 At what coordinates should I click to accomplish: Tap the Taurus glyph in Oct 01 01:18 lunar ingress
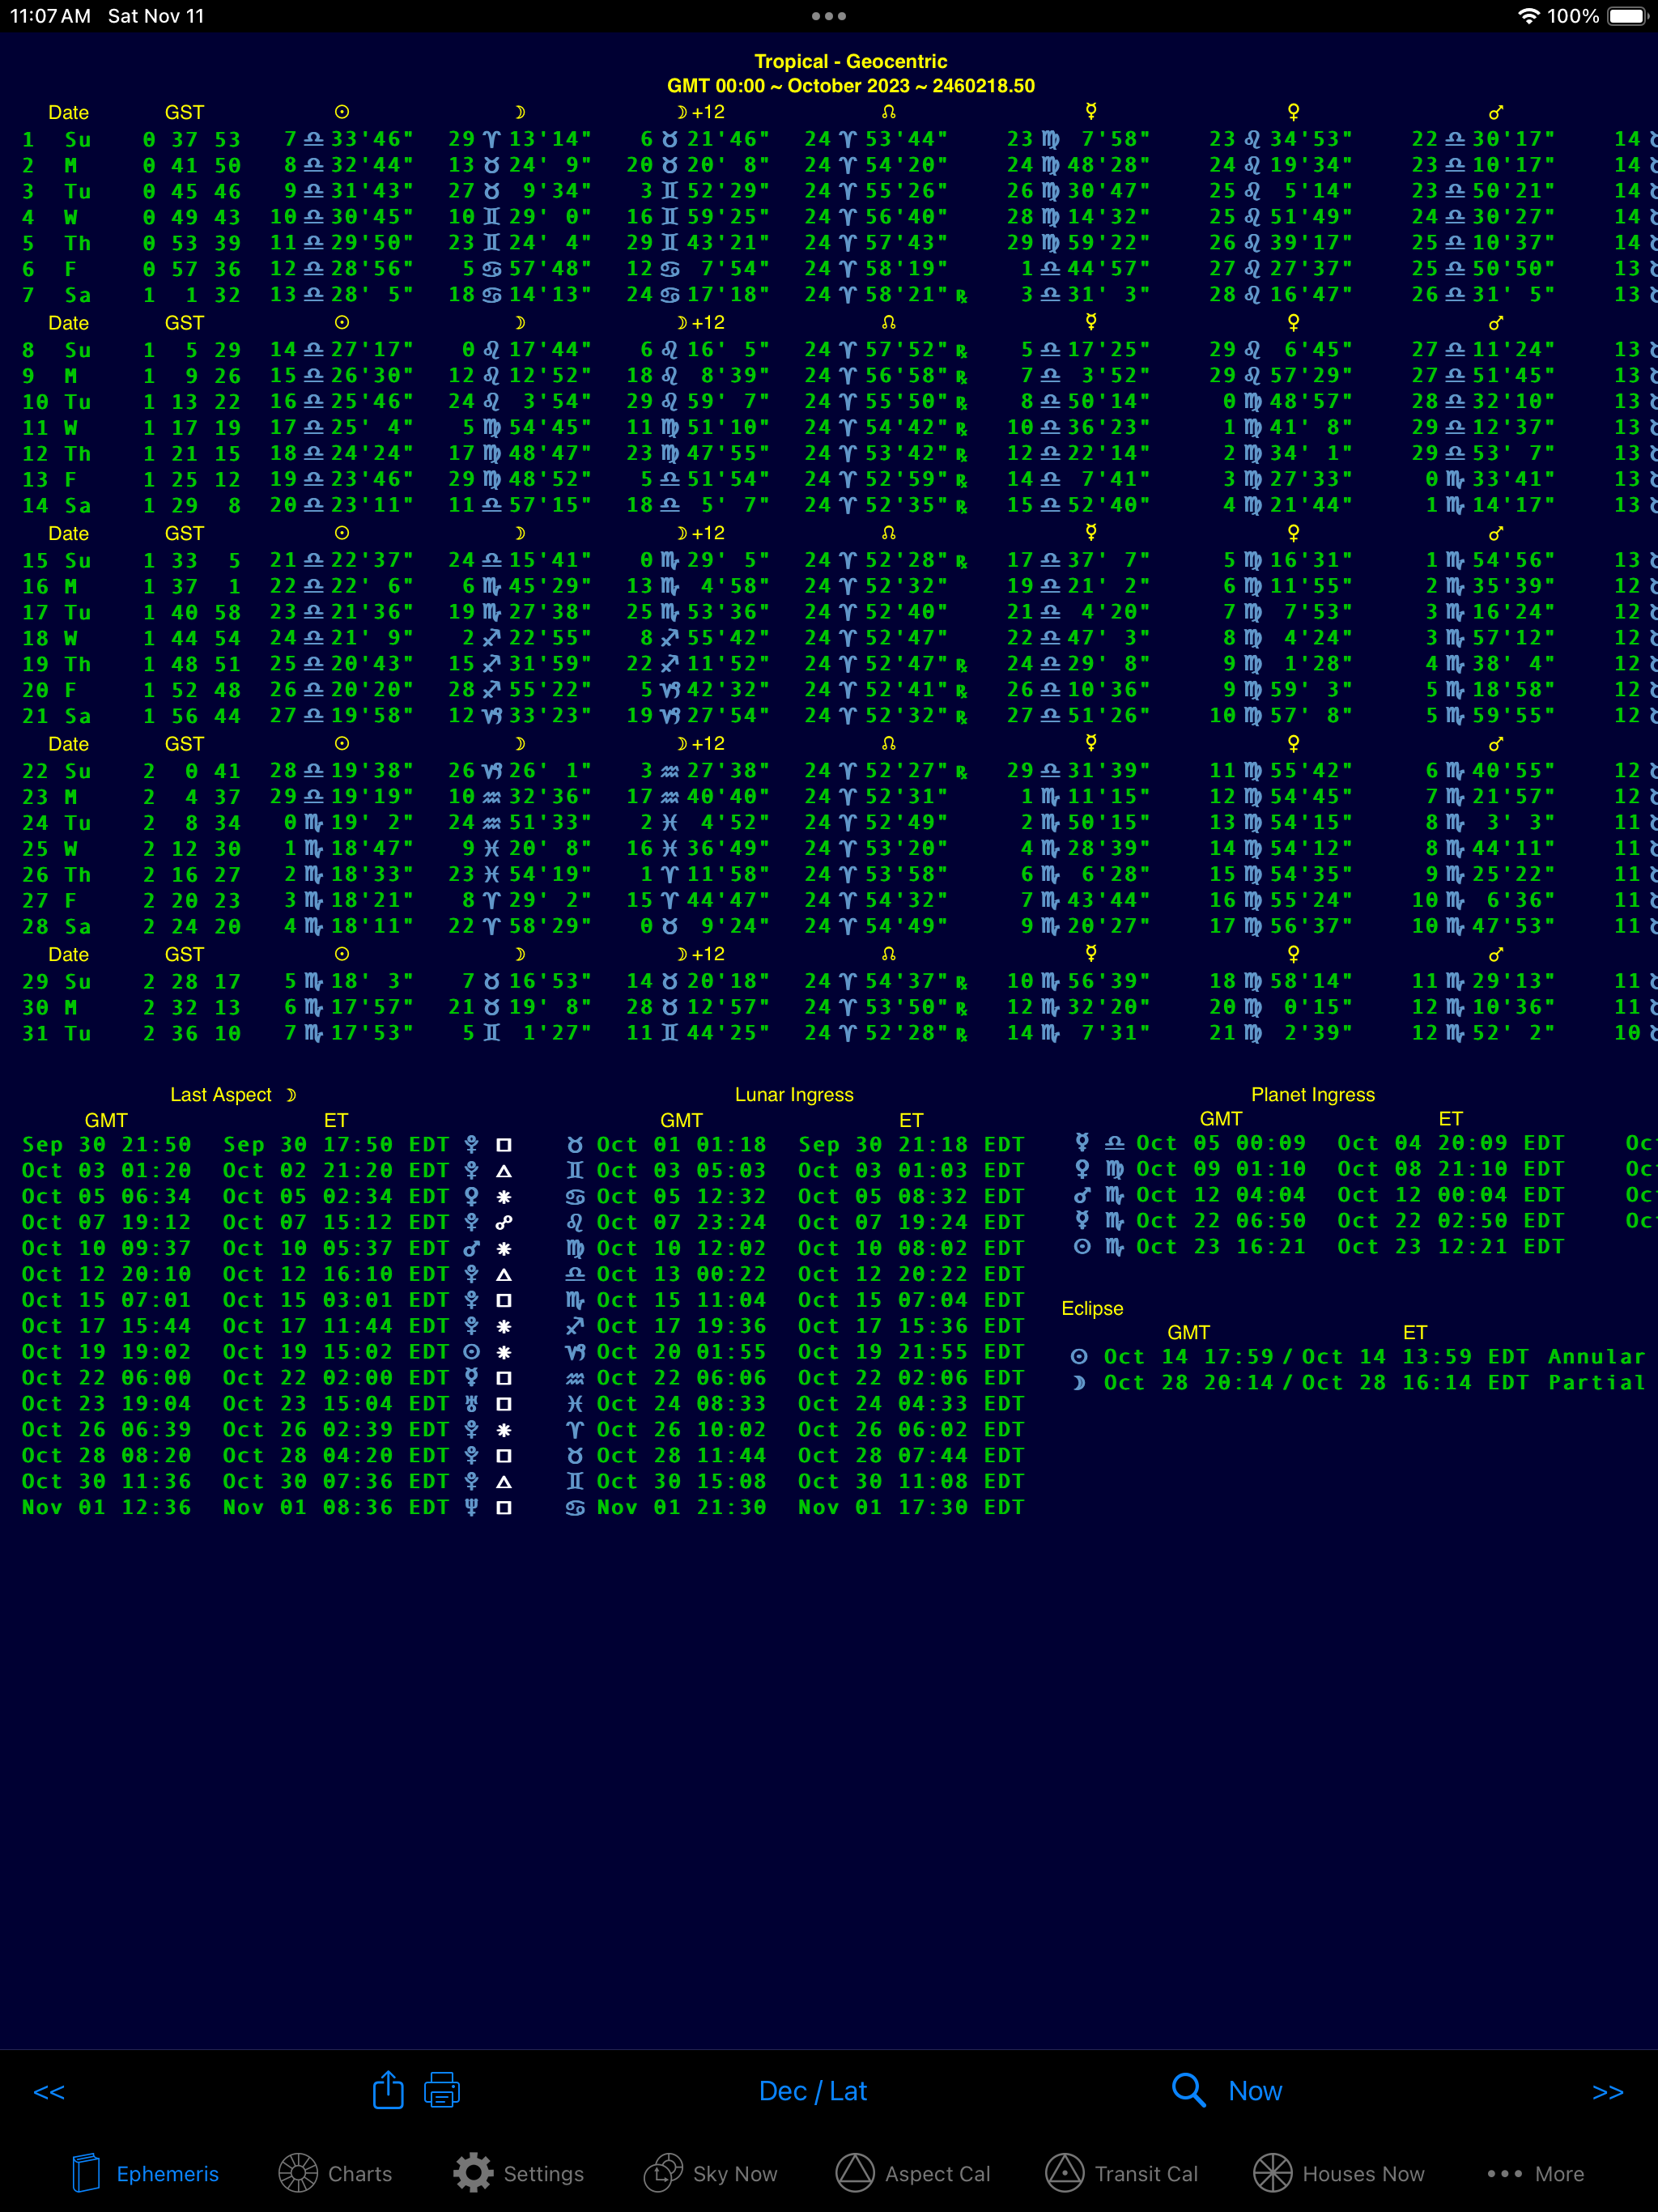pyautogui.click(x=575, y=1145)
